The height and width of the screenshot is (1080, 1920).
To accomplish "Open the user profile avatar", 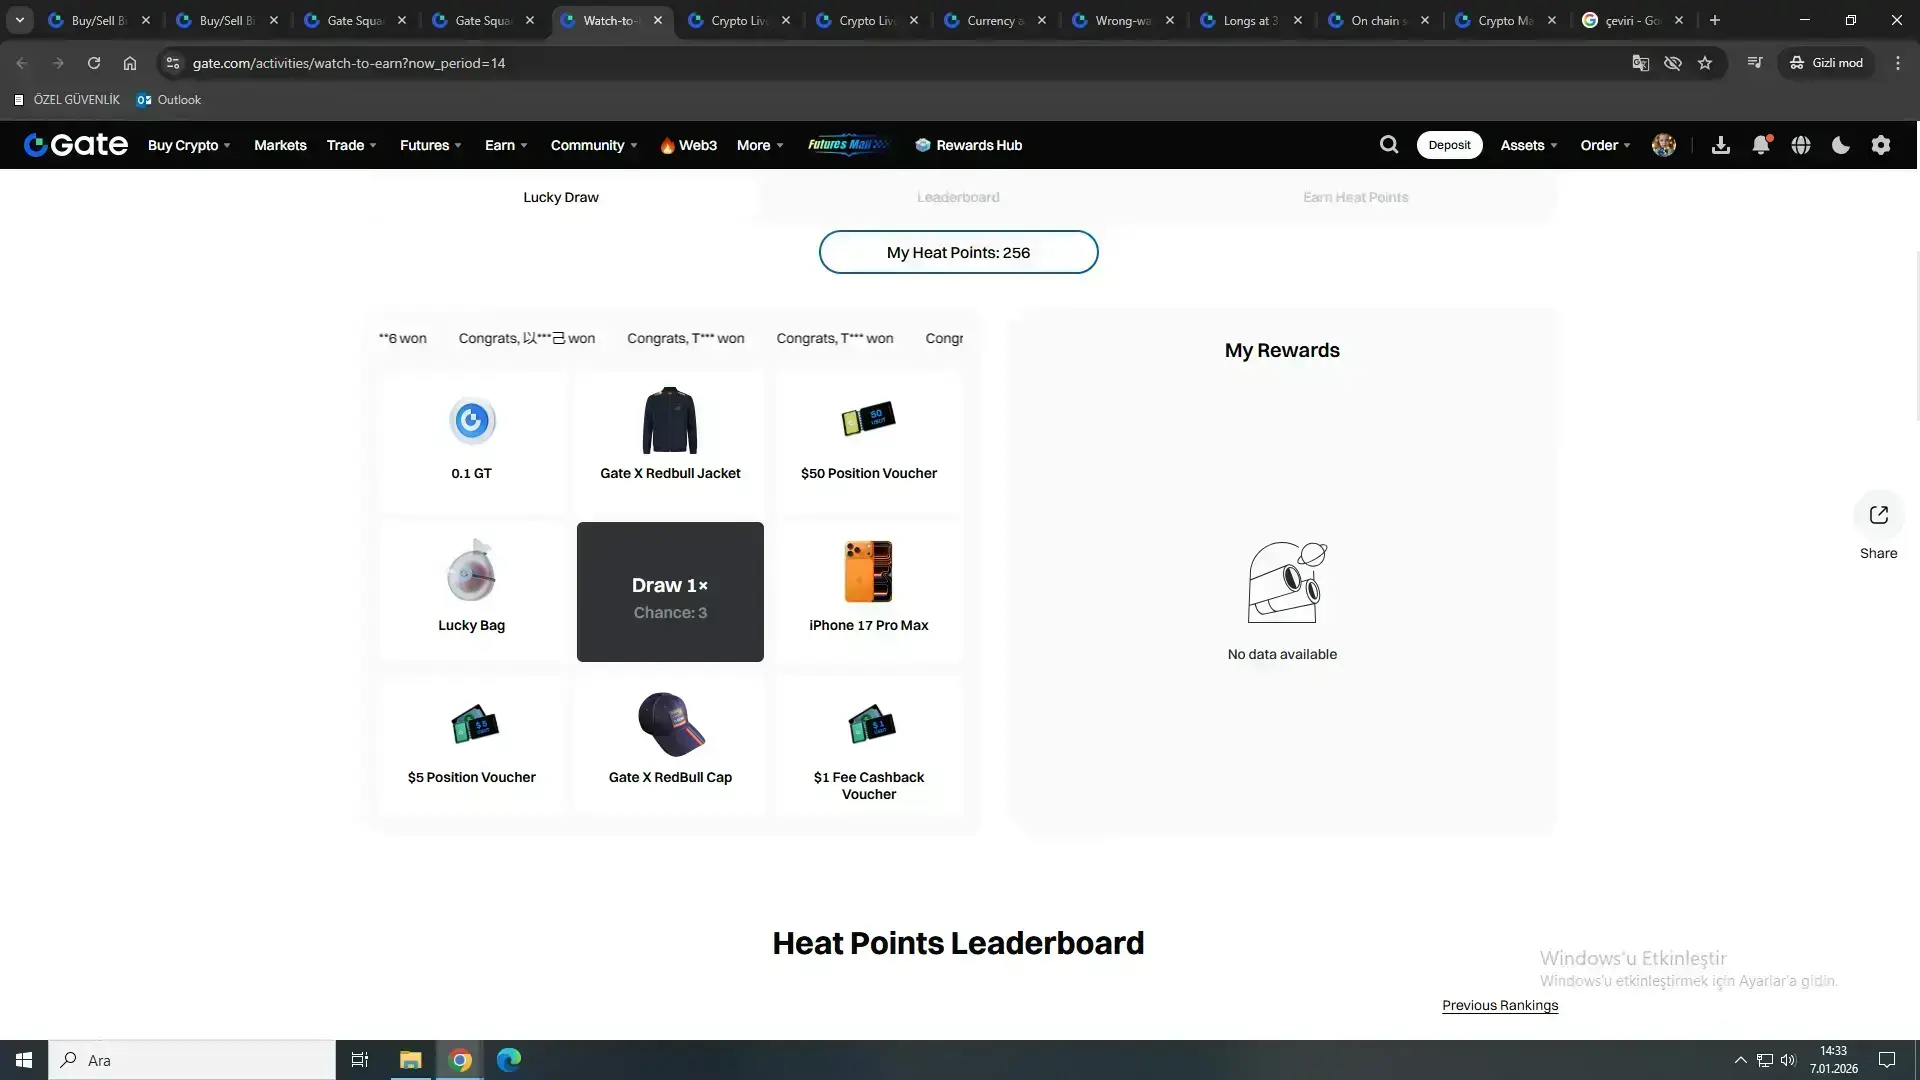I will (x=1664, y=145).
